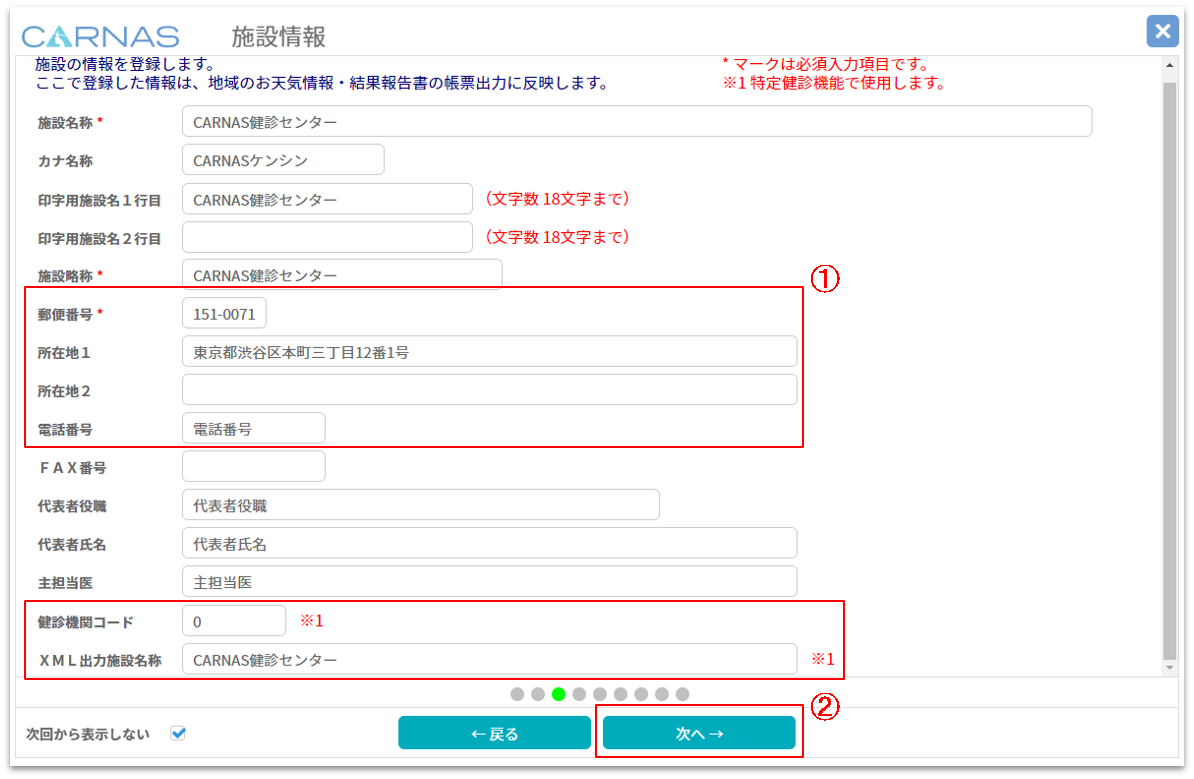Click the 電話番号 label
Screen dimensions: 1194x779
pos(65,429)
